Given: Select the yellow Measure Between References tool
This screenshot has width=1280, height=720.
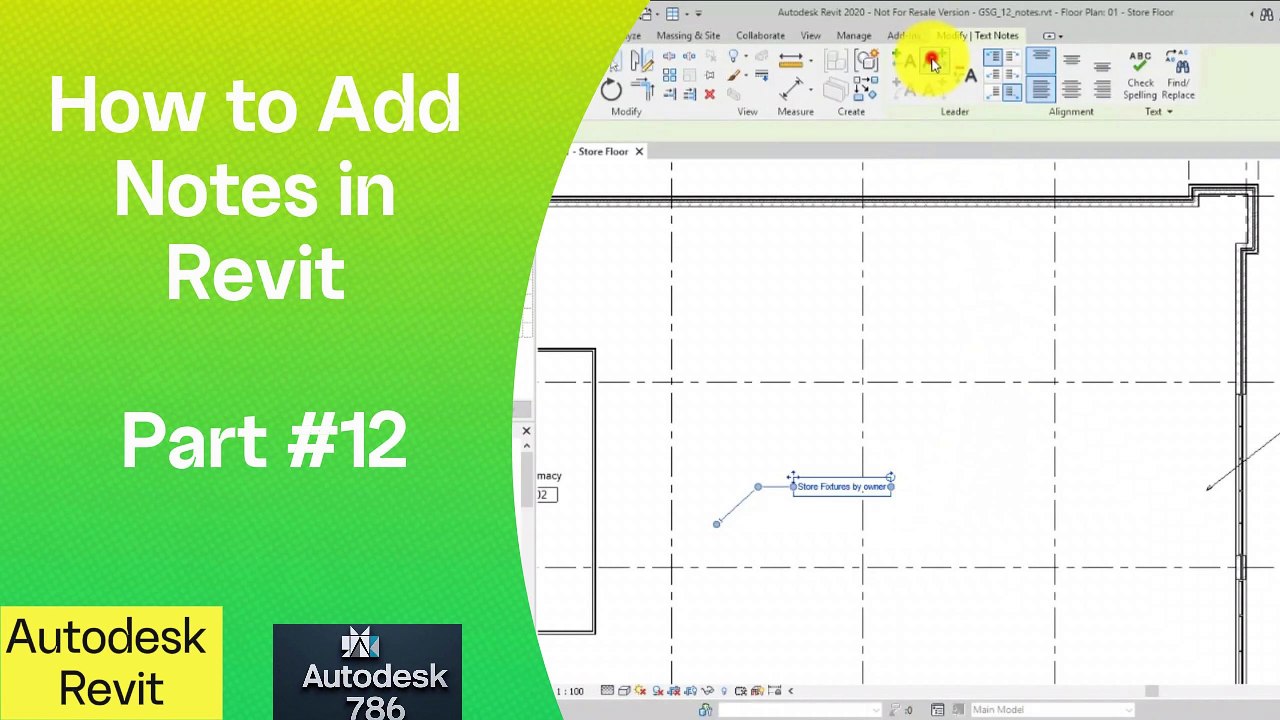Looking at the screenshot, I should [790, 60].
